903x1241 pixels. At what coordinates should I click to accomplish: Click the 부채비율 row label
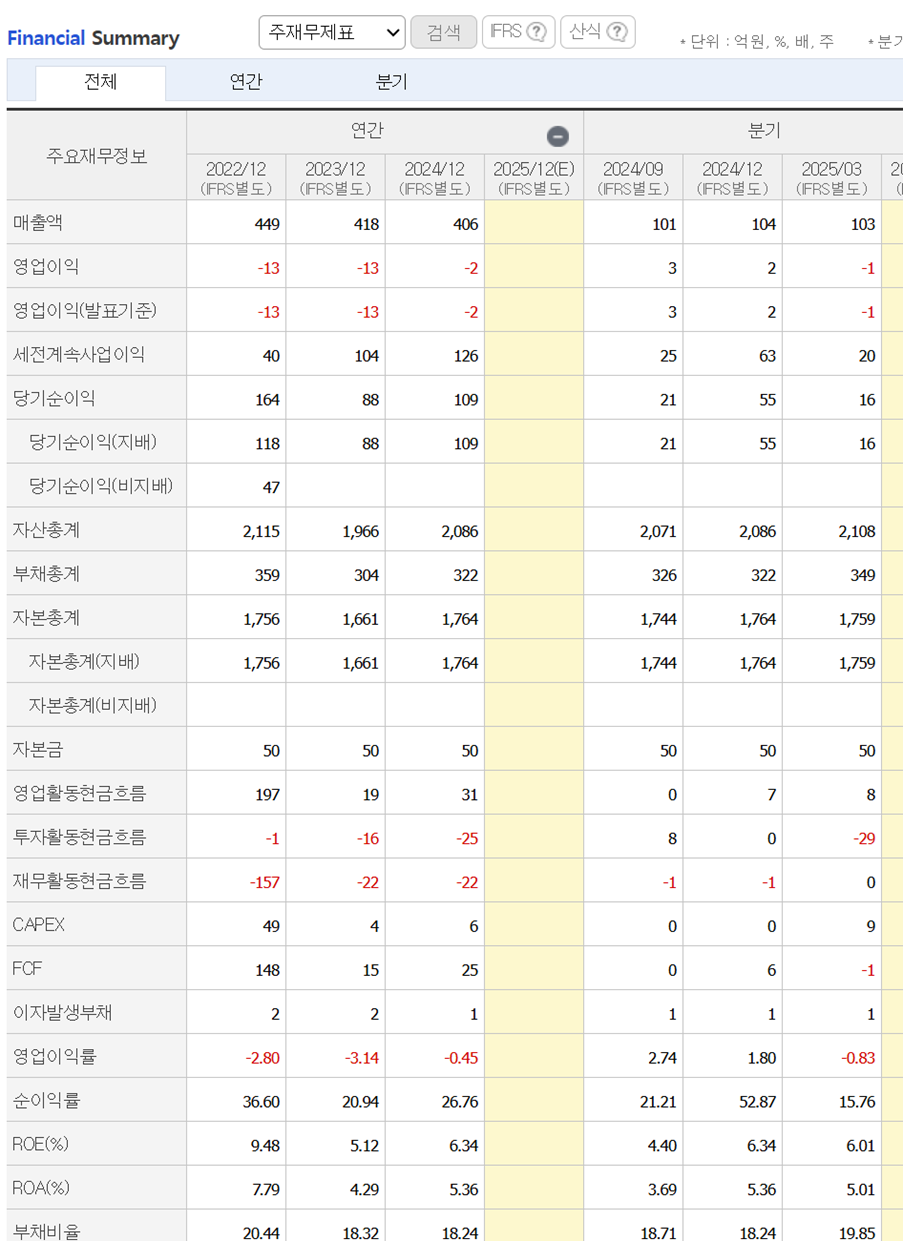click(45, 1230)
